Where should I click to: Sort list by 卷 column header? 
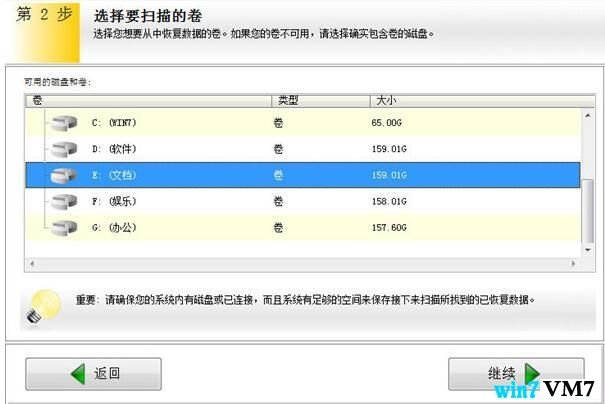tap(149, 101)
